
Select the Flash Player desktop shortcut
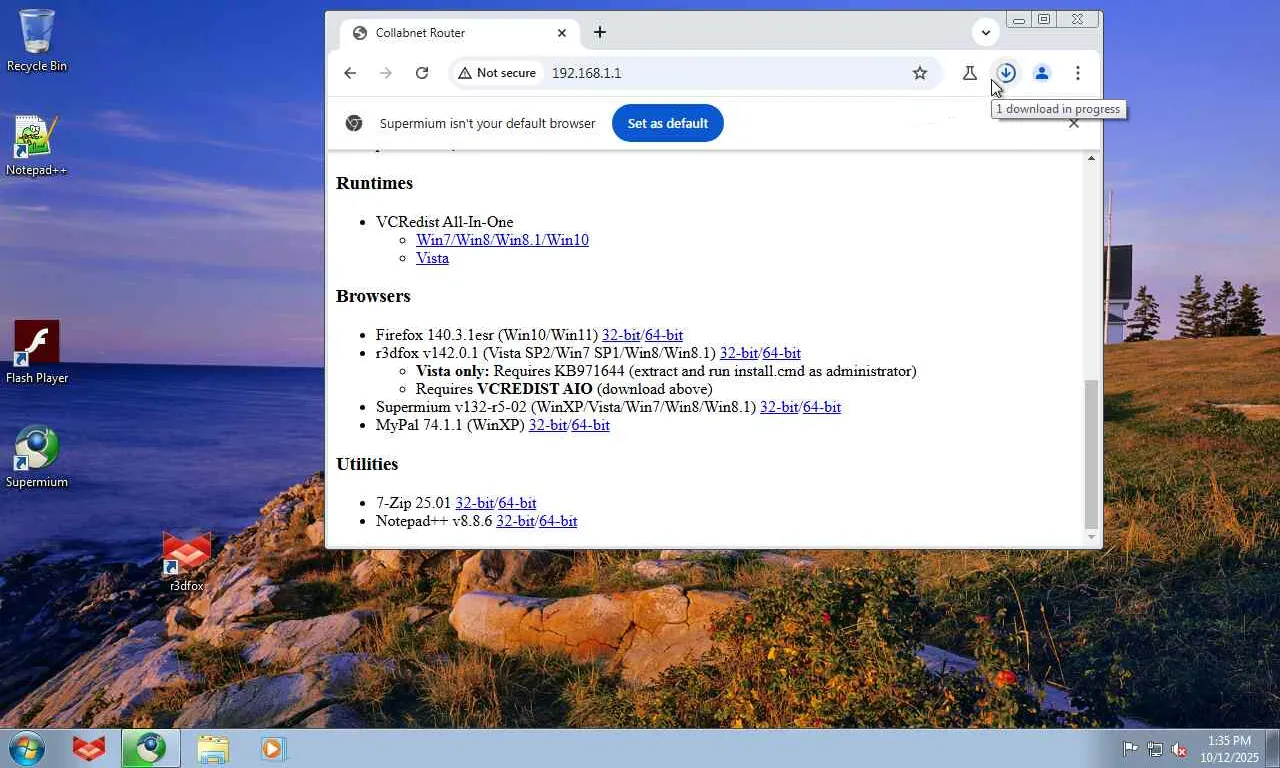pos(37,352)
